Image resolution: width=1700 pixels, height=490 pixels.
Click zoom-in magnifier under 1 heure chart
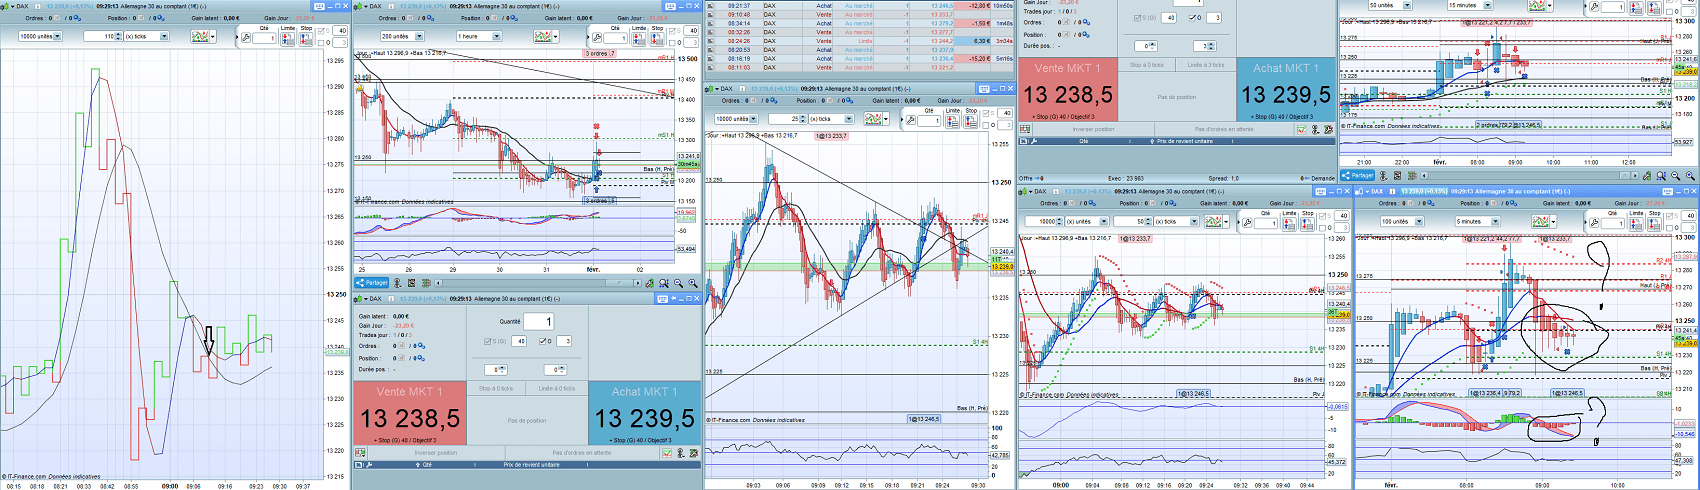(x=693, y=283)
